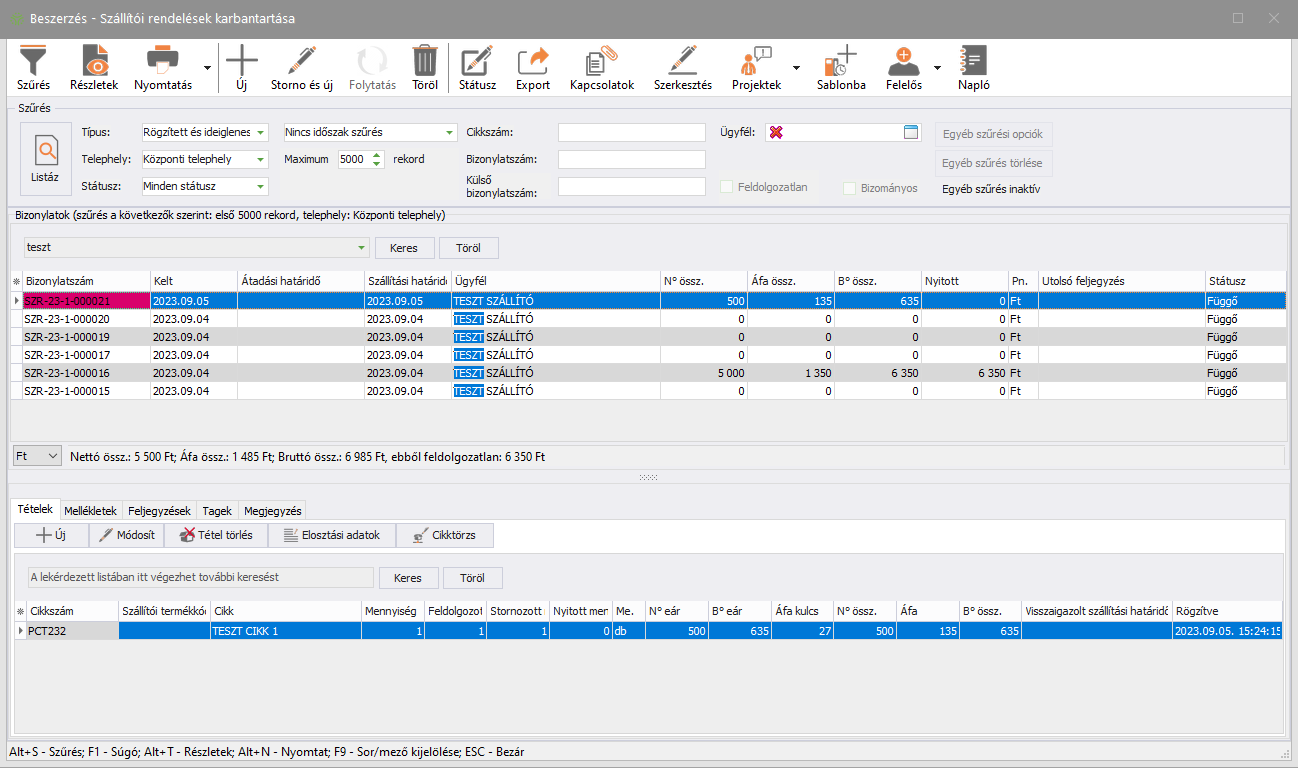The height and width of the screenshot is (768, 1298).
Task: Toggle the Bizományos checkbox
Action: [849, 188]
